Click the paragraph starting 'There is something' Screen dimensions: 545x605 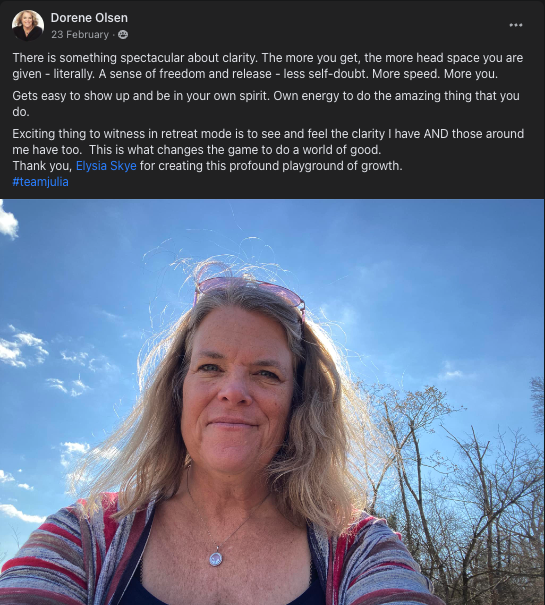point(268,66)
